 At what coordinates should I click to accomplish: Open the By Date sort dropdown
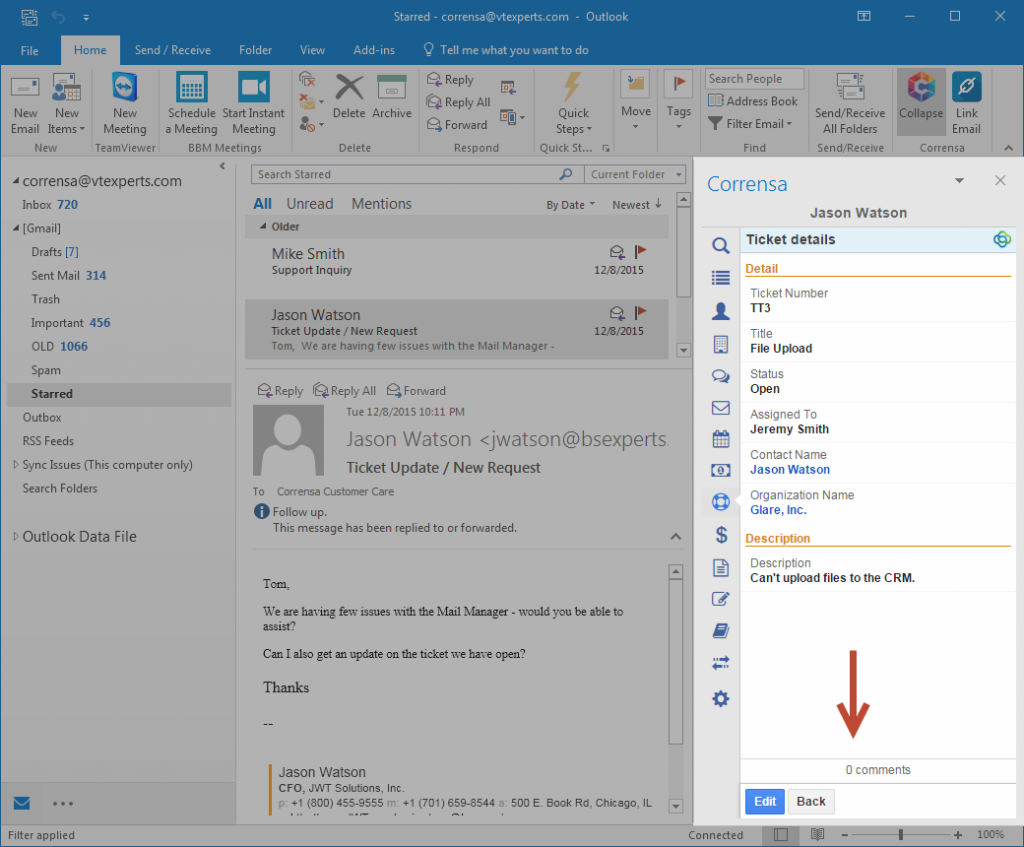tap(571, 205)
